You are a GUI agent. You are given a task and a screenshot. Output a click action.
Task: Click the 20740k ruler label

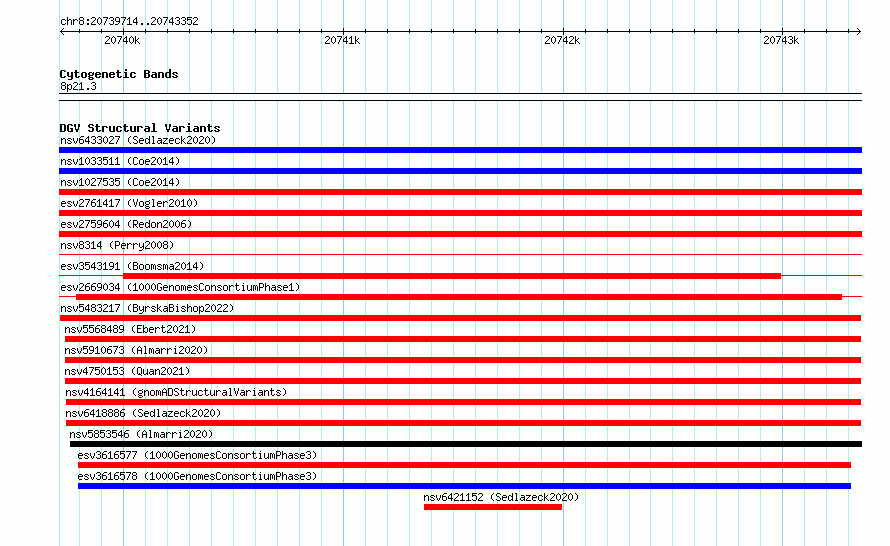tap(122, 40)
